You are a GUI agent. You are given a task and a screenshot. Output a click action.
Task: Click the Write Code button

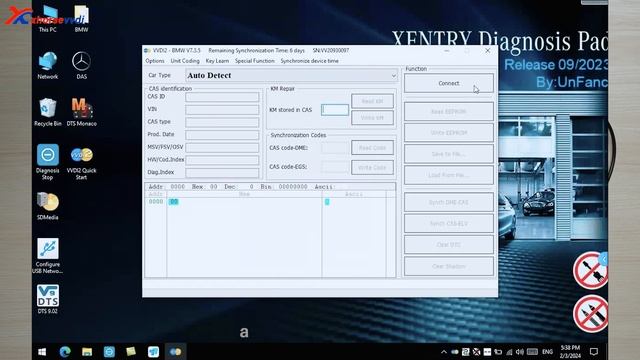tap(372, 167)
